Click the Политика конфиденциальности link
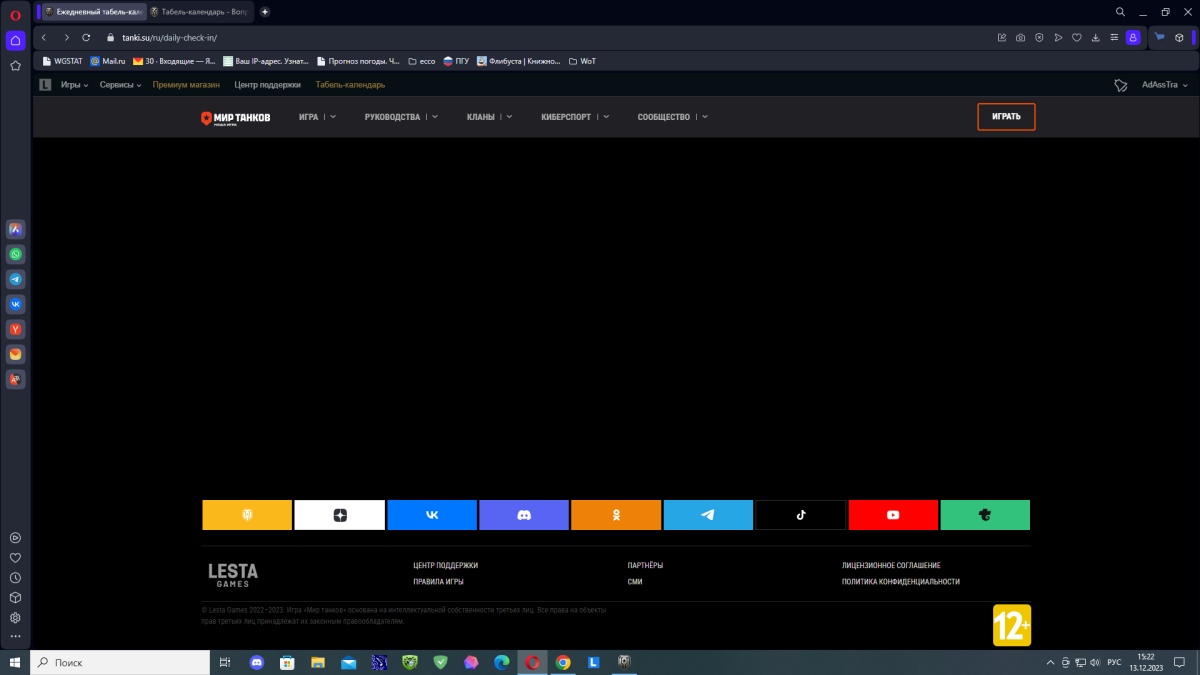 click(900, 581)
